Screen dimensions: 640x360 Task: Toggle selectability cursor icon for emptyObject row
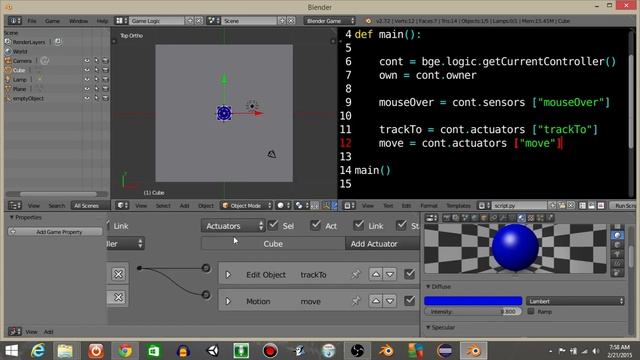click(x=96, y=98)
